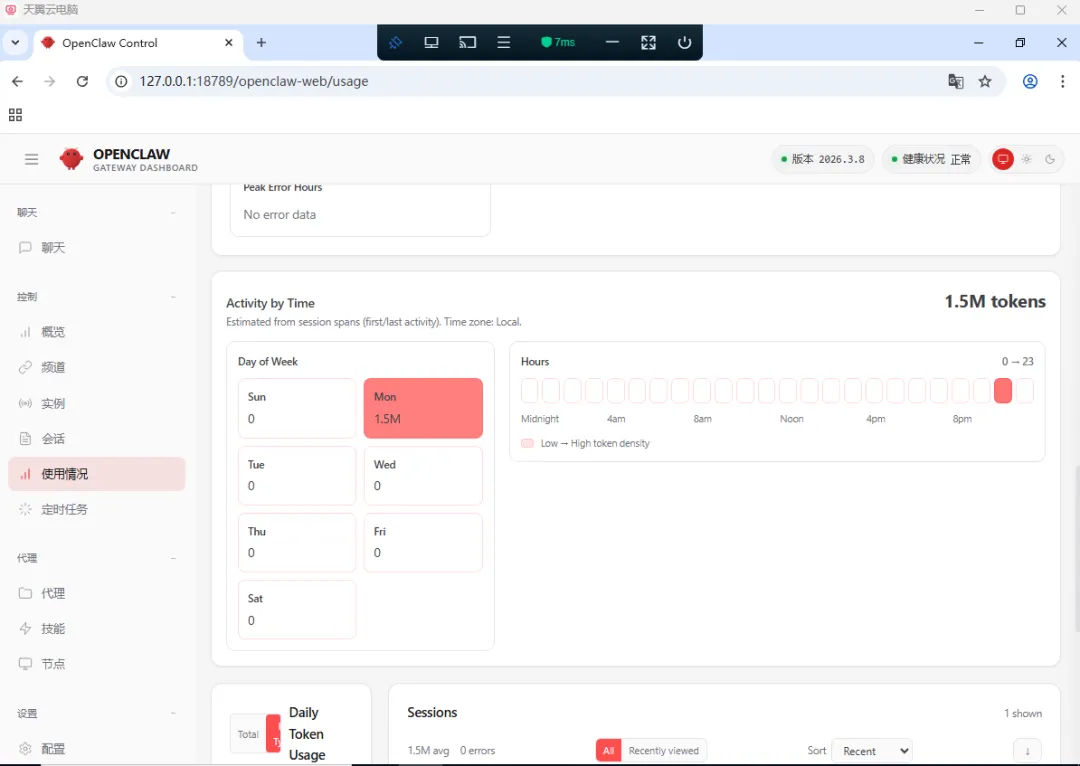Select the Fri day card

pyautogui.click(x=423, y=542)
